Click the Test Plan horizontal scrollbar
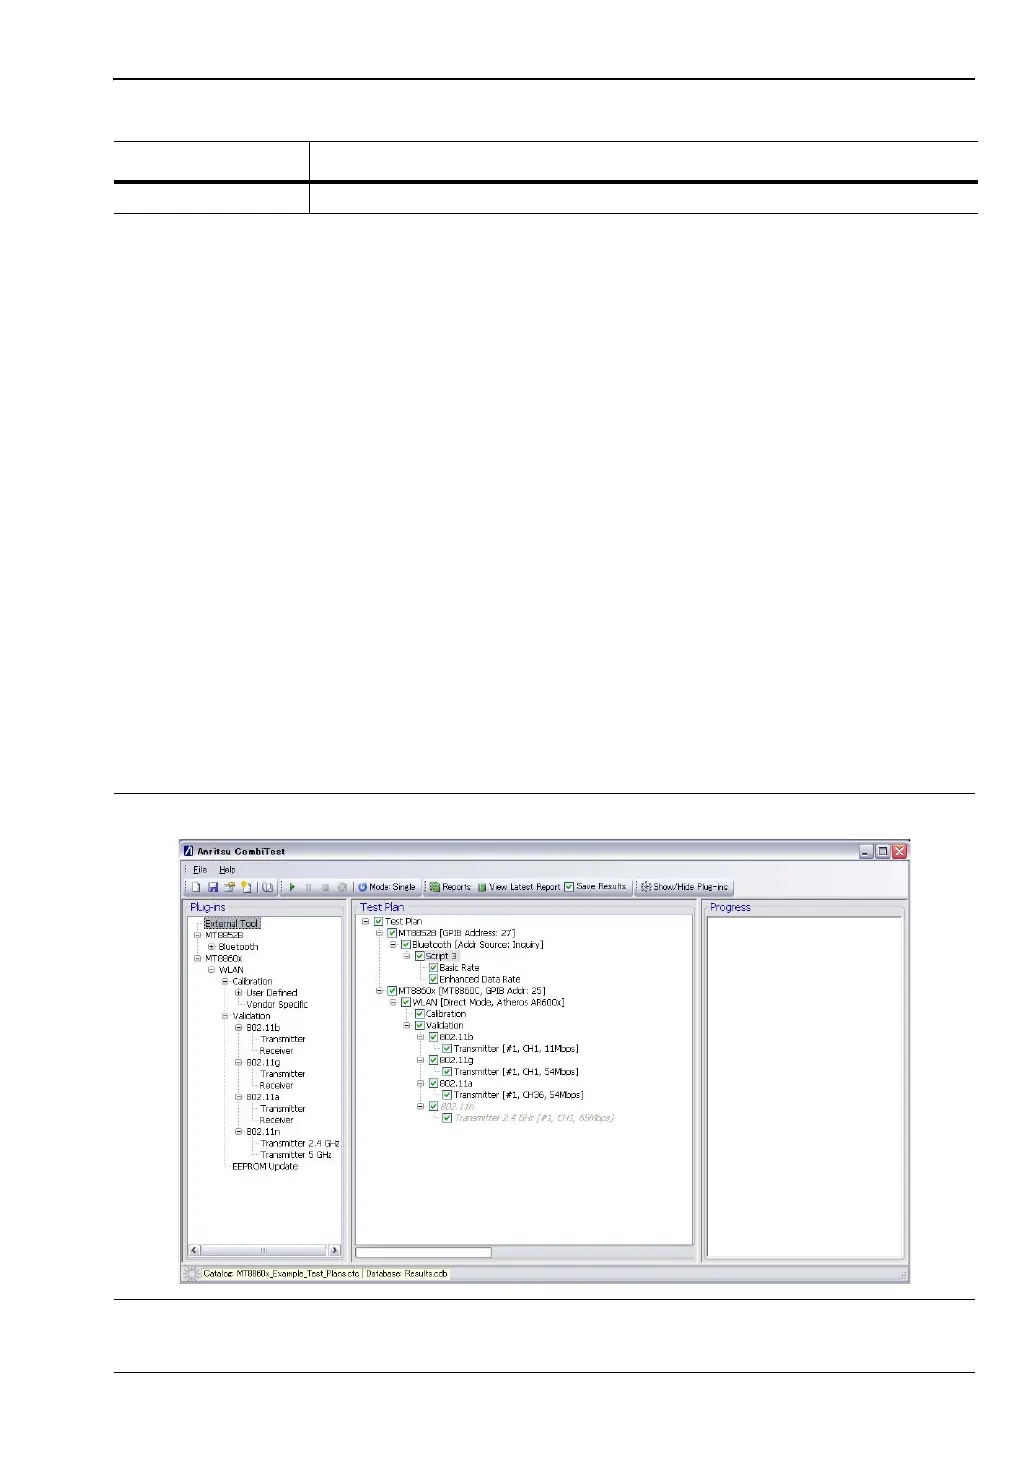1032x1458 pixels. [424, 1252]
